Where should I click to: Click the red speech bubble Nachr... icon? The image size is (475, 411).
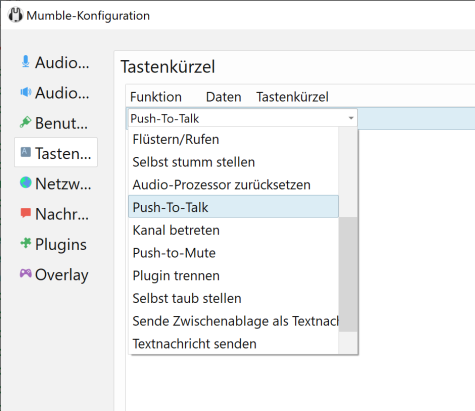tap(26, 213)
